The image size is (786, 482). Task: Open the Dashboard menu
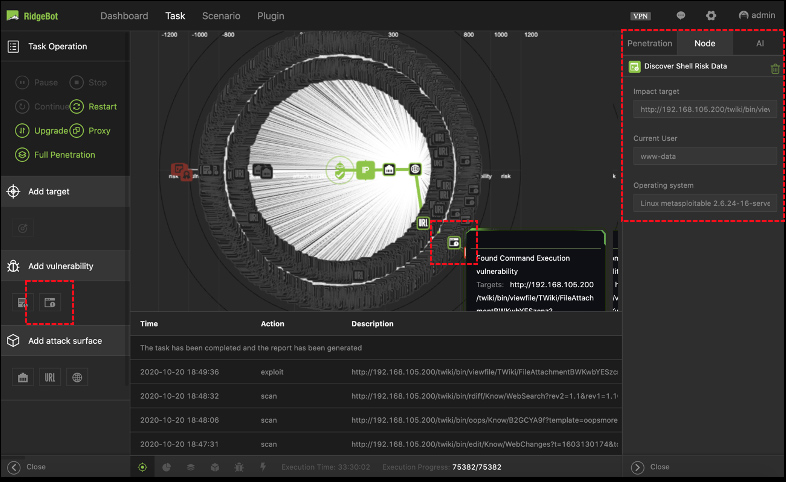(x=124, y=16)
